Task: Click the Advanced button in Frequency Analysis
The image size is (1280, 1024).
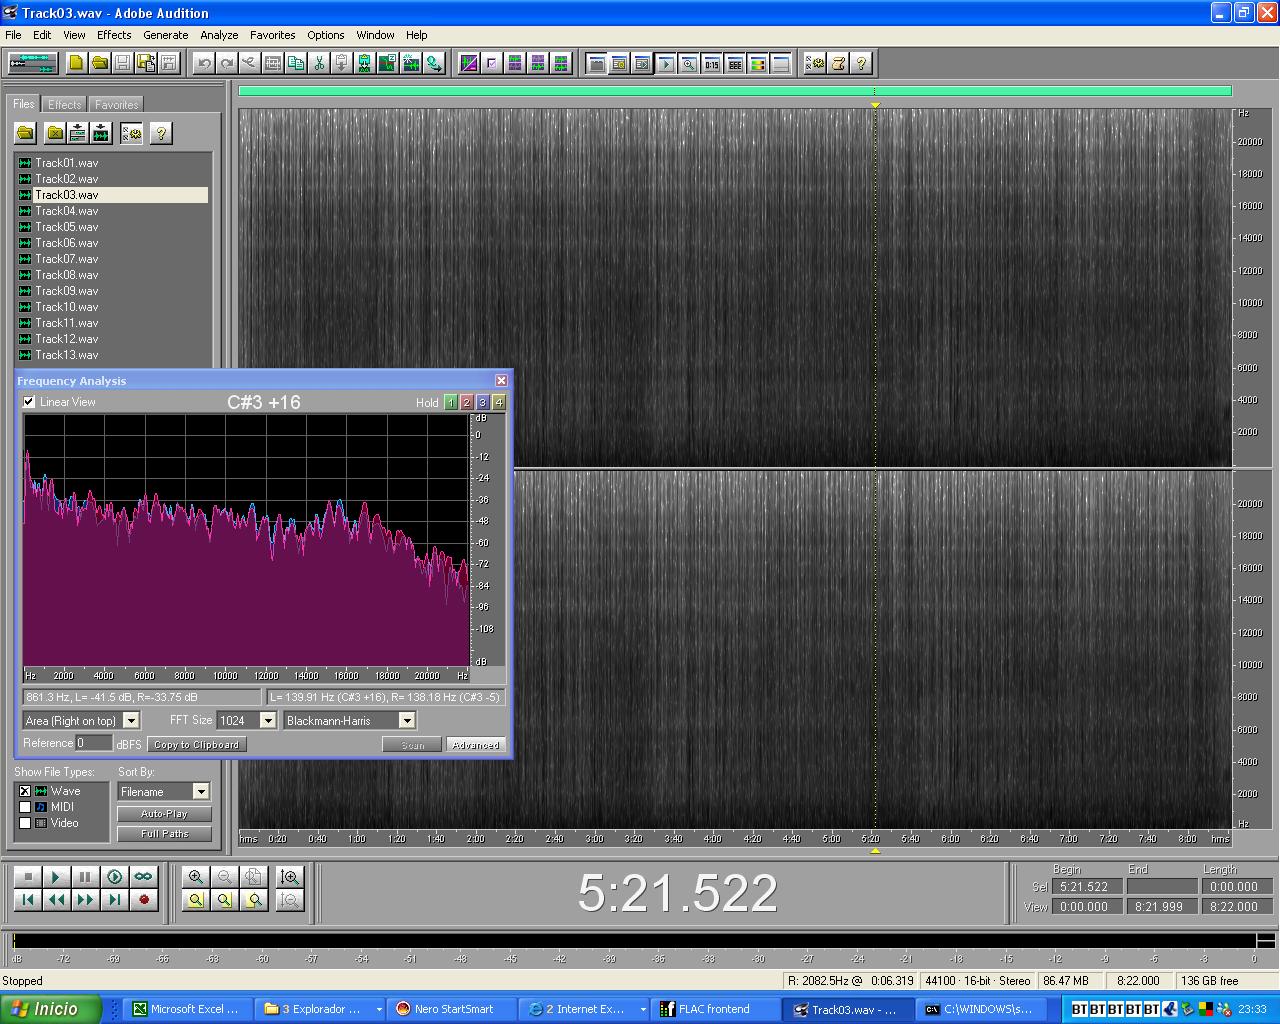Action: coord(476,744)
